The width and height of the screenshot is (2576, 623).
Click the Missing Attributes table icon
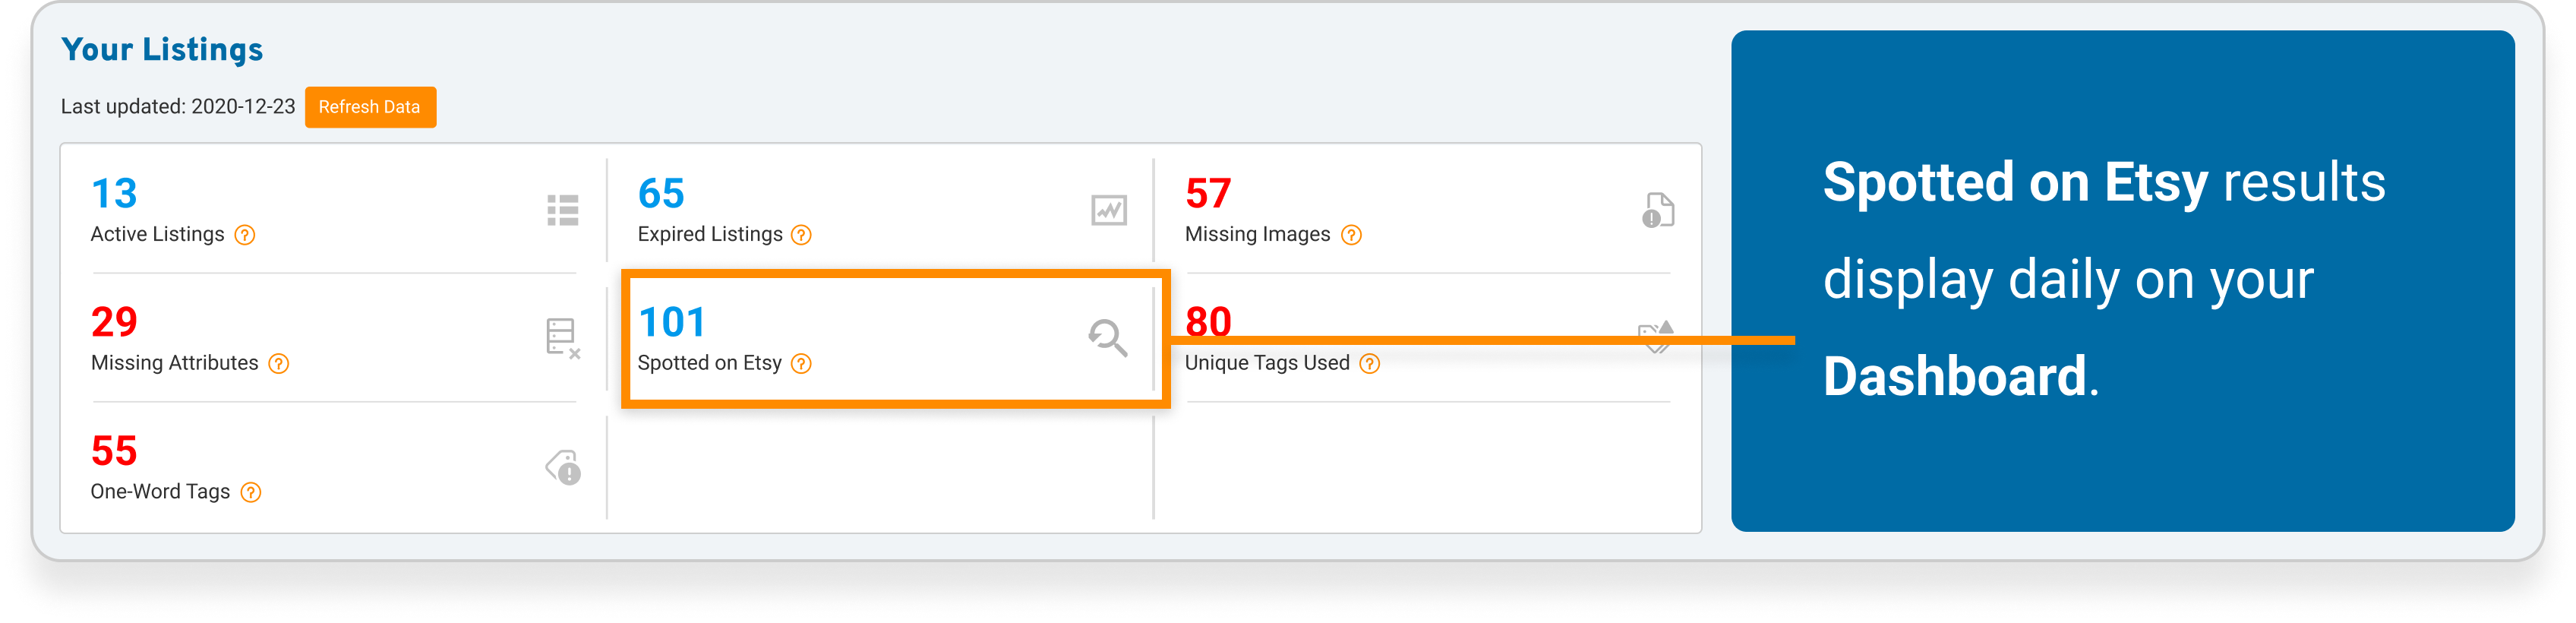coord(563,339)
